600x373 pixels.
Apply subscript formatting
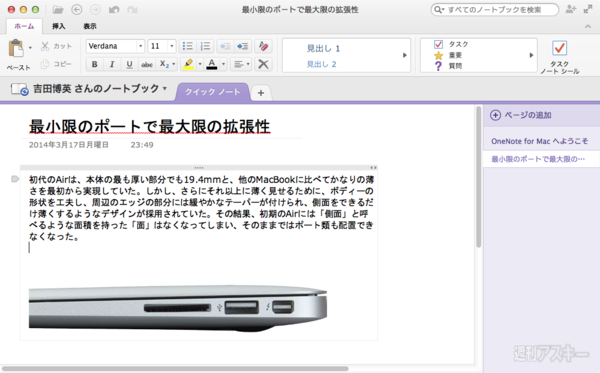pos(164,64)
